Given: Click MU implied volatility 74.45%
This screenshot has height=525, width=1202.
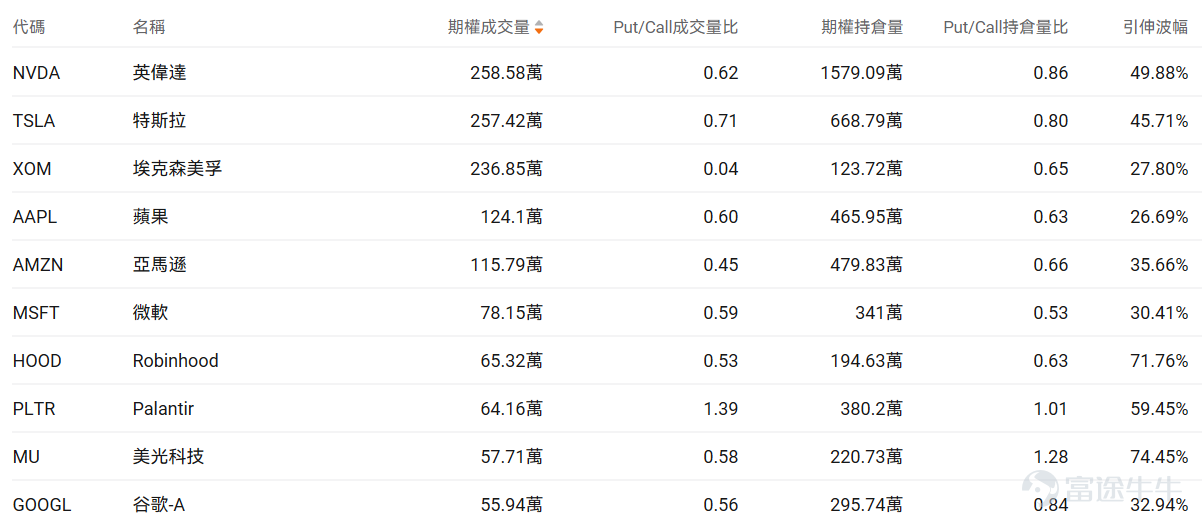Looking at the screenshot, I should 1159,457.
